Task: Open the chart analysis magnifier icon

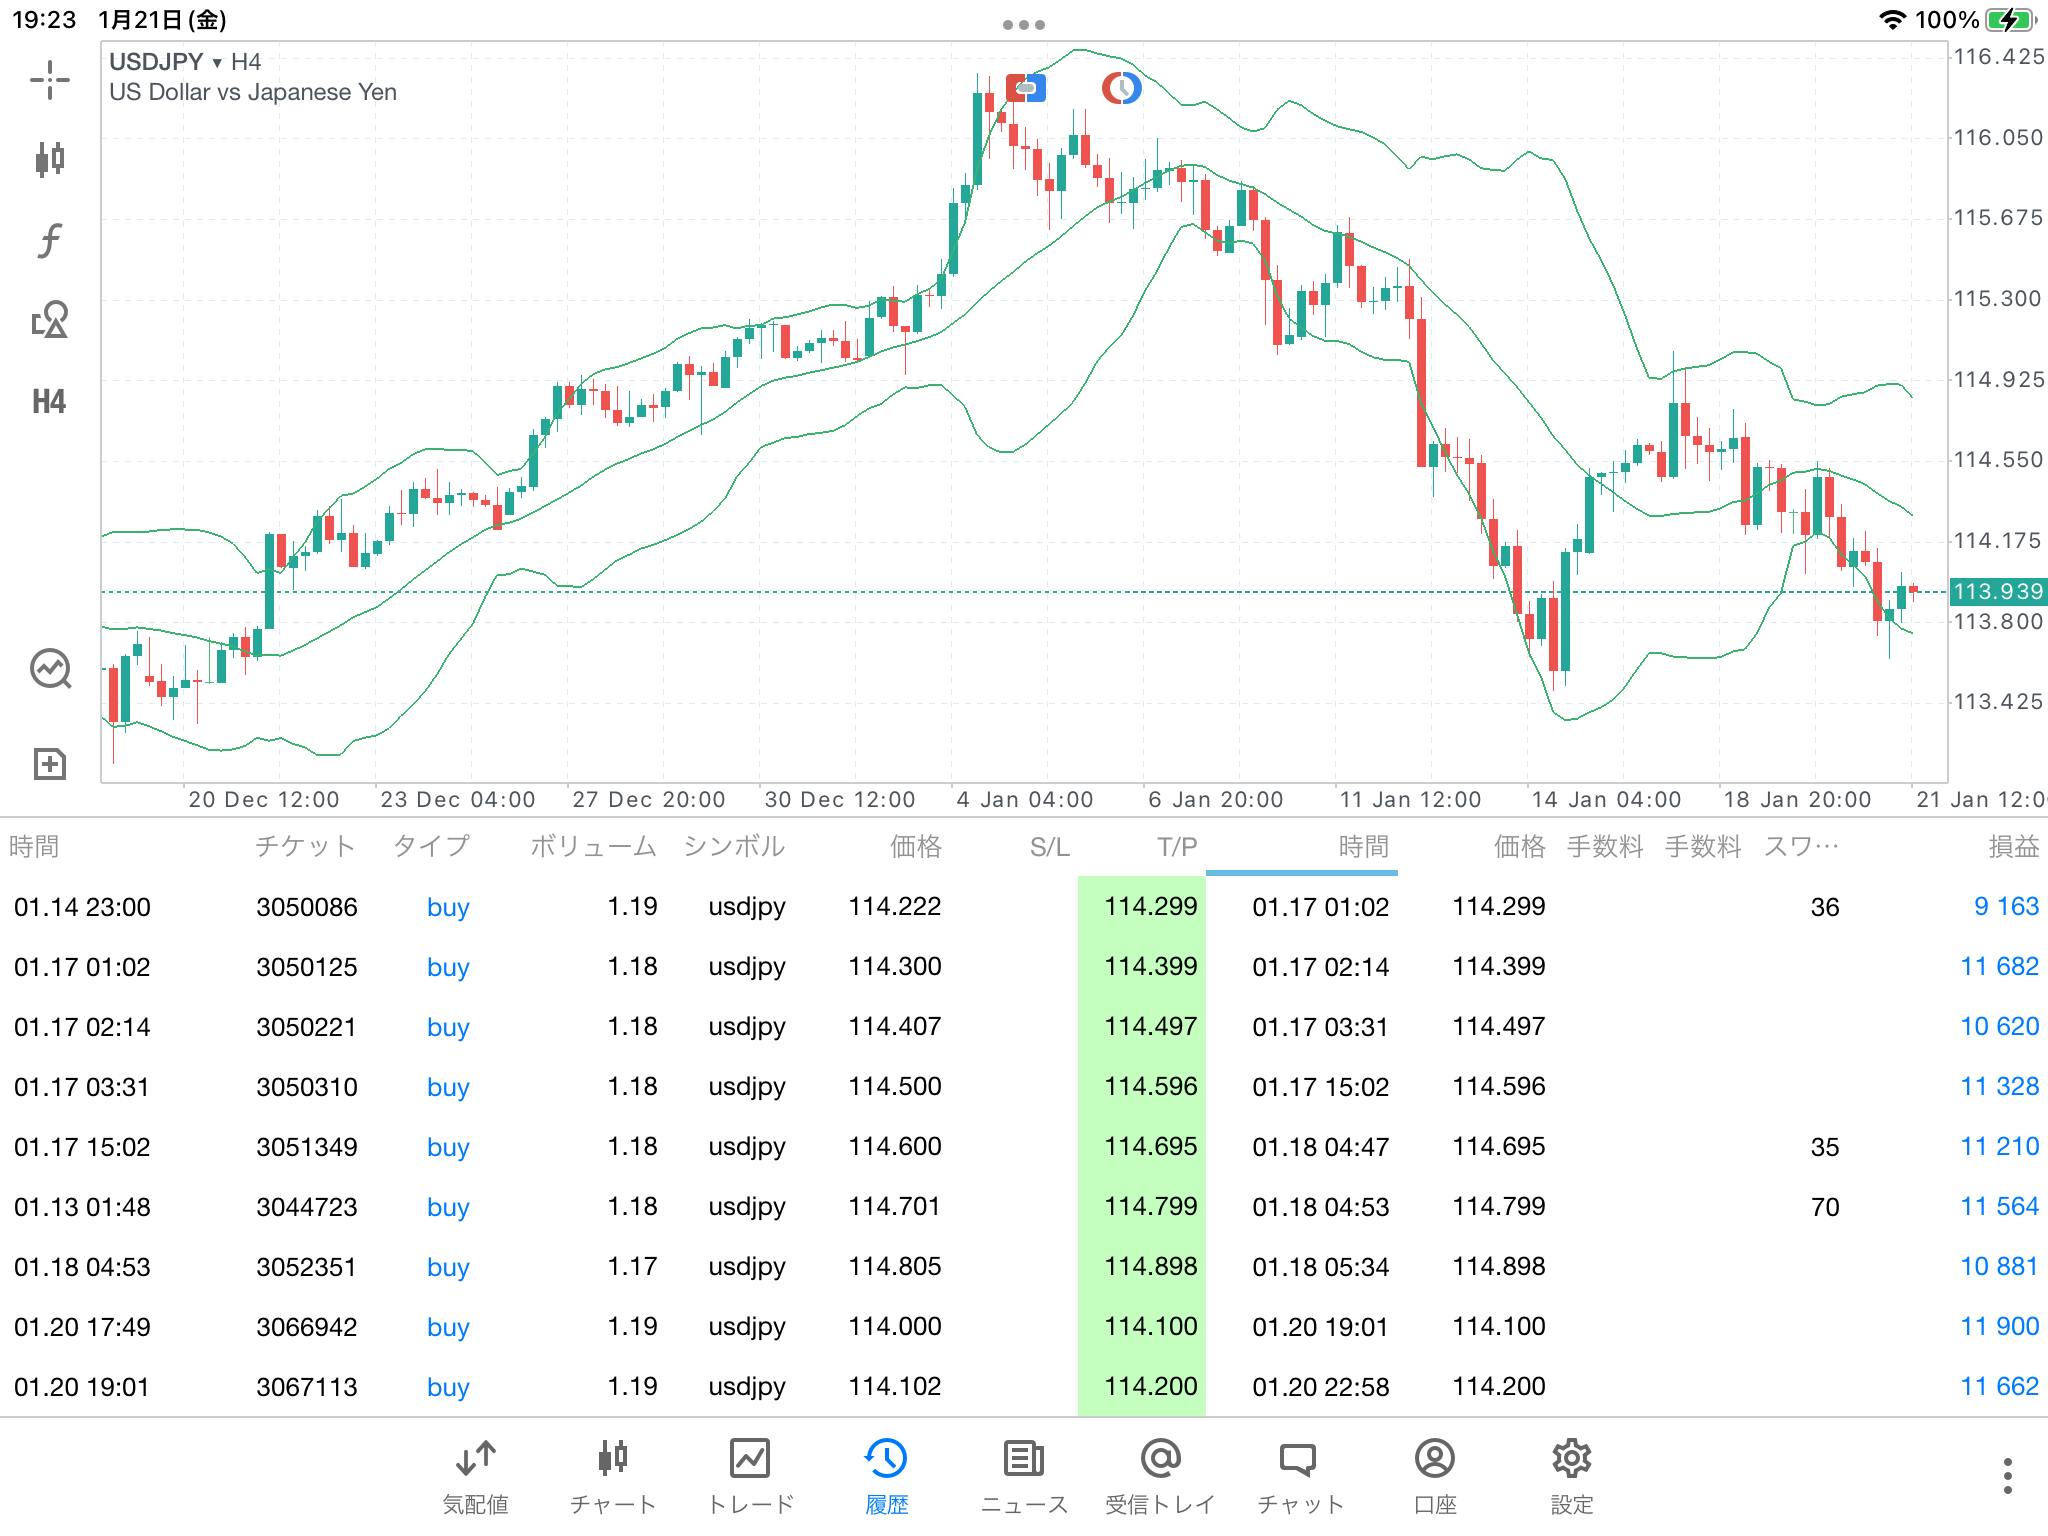Action: (x=49, y=669)
